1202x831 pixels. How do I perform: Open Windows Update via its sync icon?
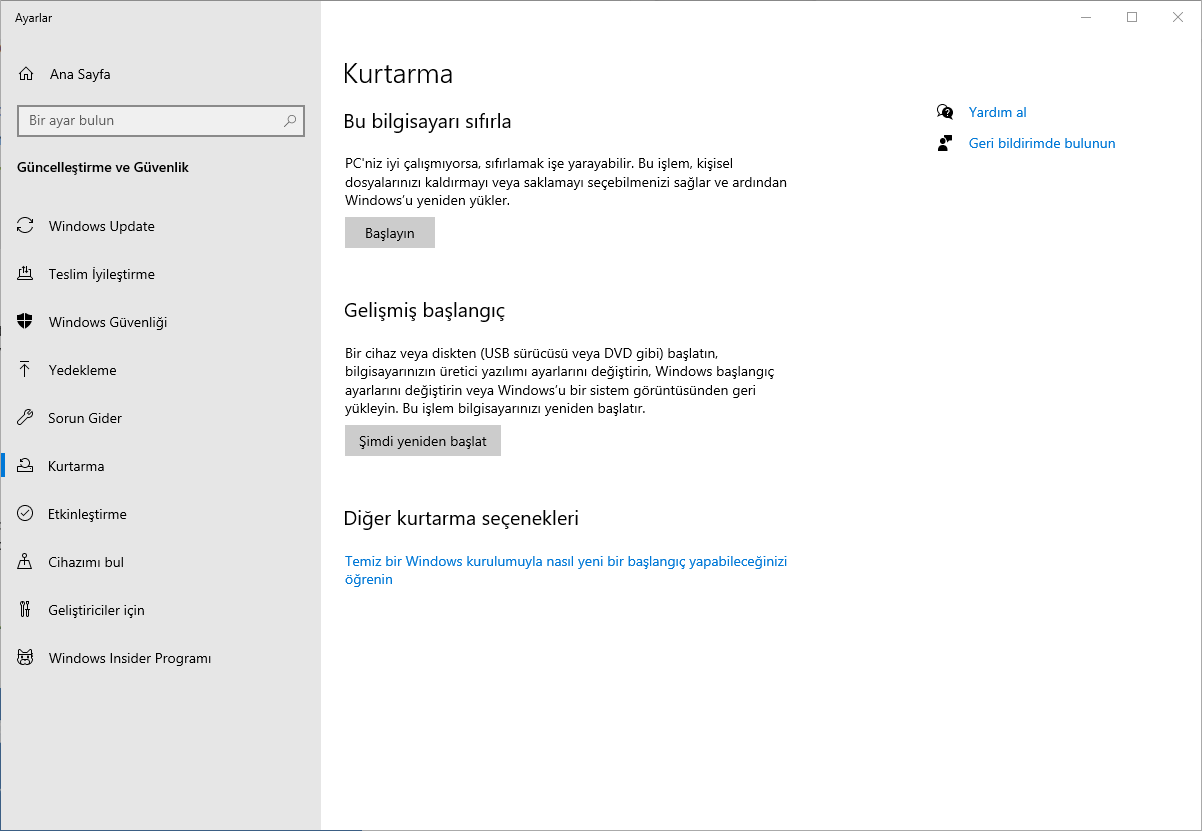26,226
